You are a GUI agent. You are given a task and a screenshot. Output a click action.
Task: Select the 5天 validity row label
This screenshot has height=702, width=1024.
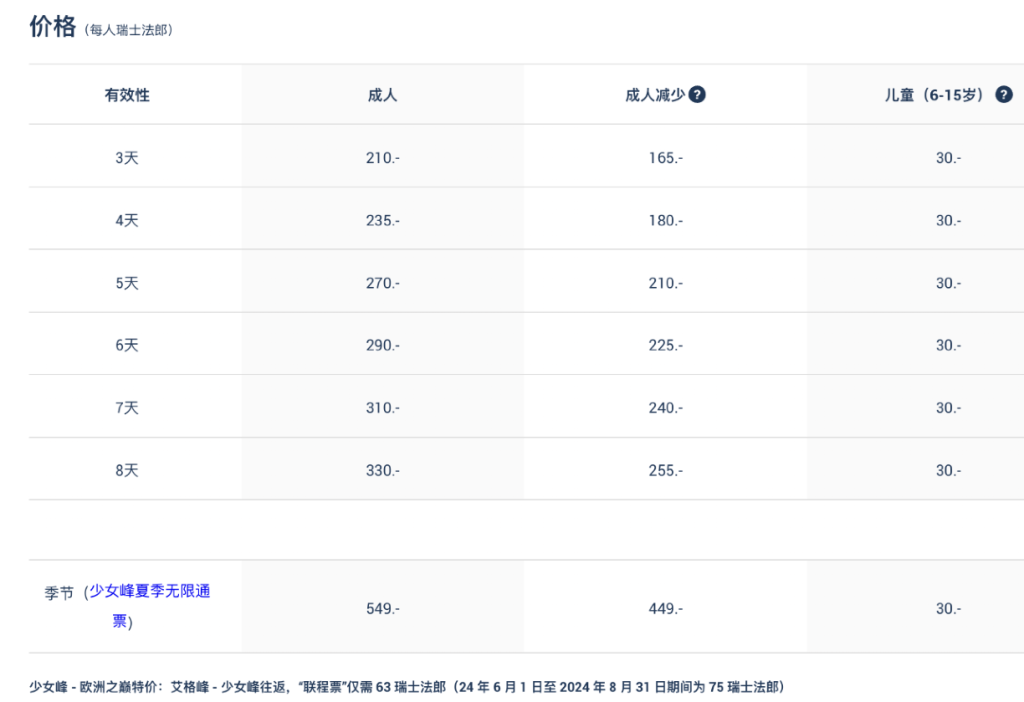point(127,283)
